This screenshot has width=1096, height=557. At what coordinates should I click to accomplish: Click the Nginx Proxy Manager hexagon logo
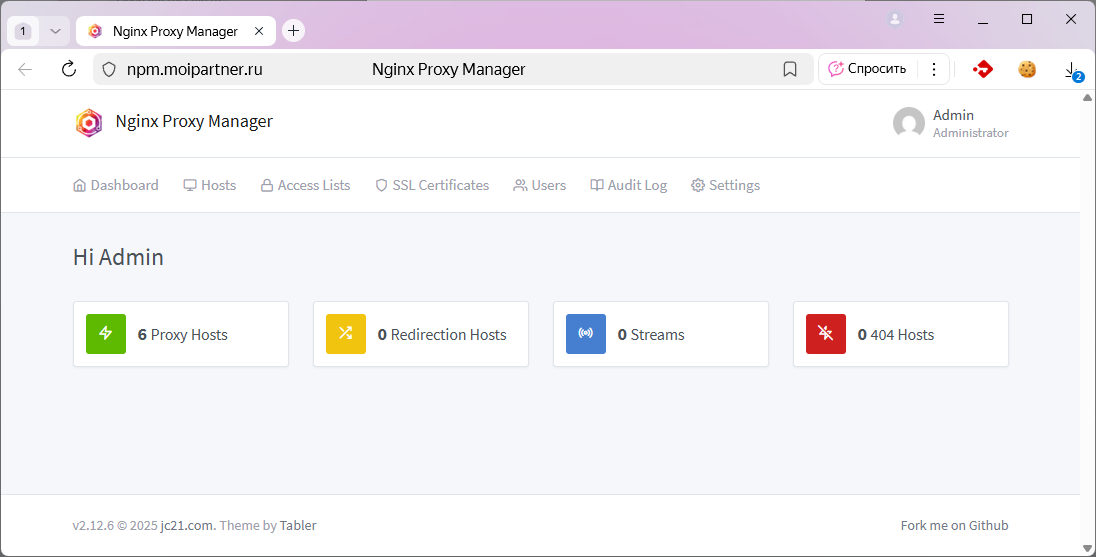point(89,122)
